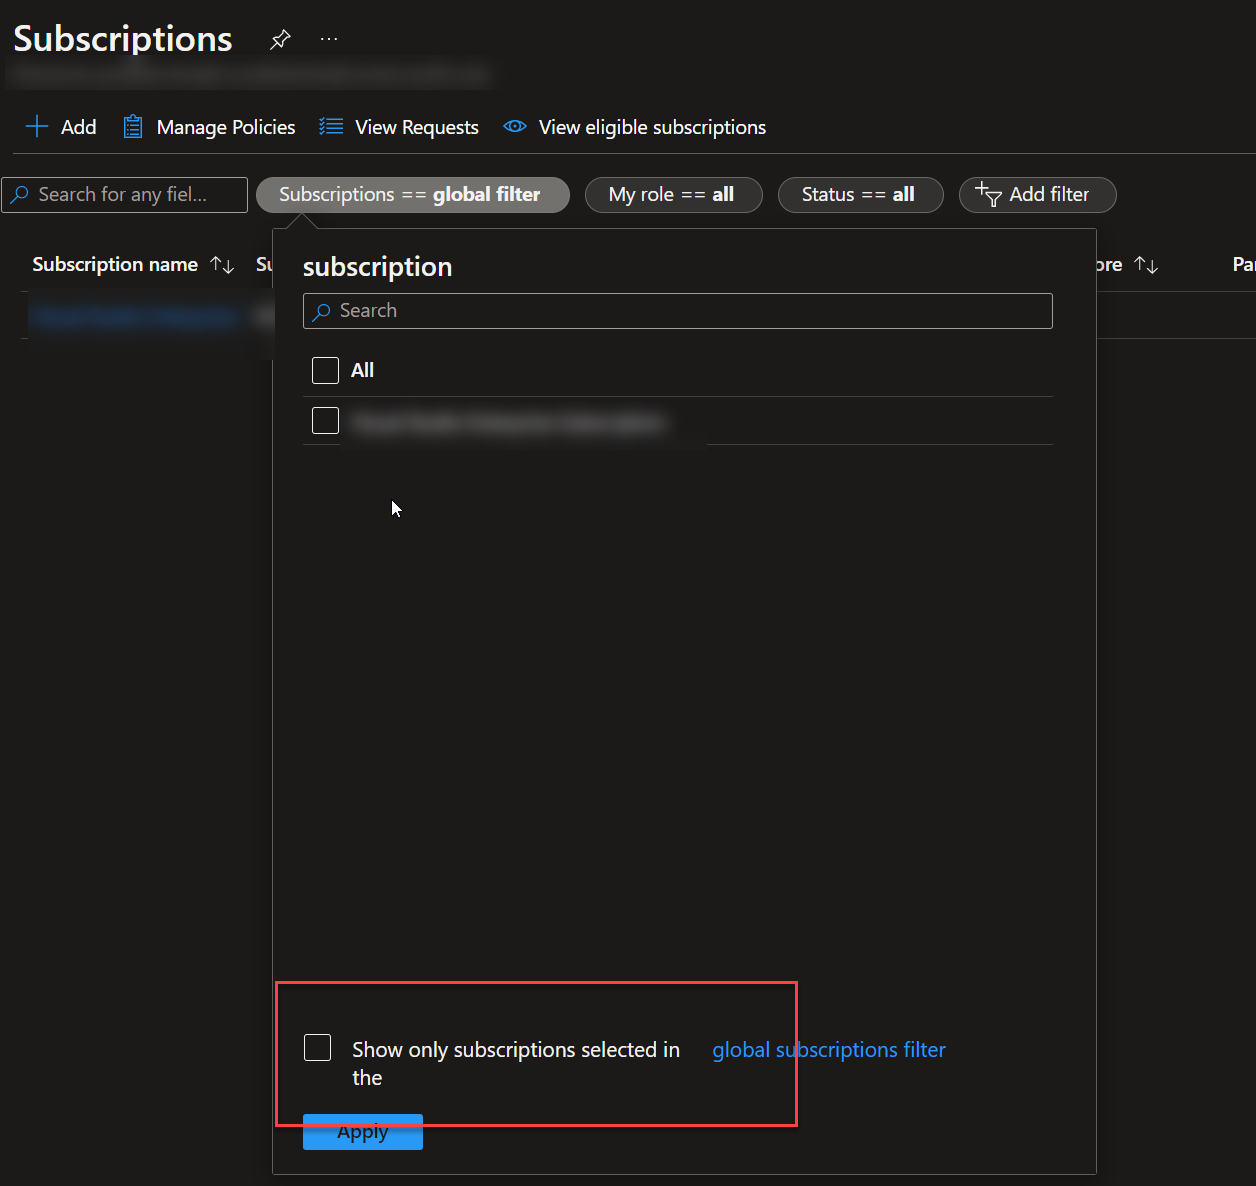1256x1186 pixels.
Task: Click the Search for any field input
Action: tap(124, 194)
